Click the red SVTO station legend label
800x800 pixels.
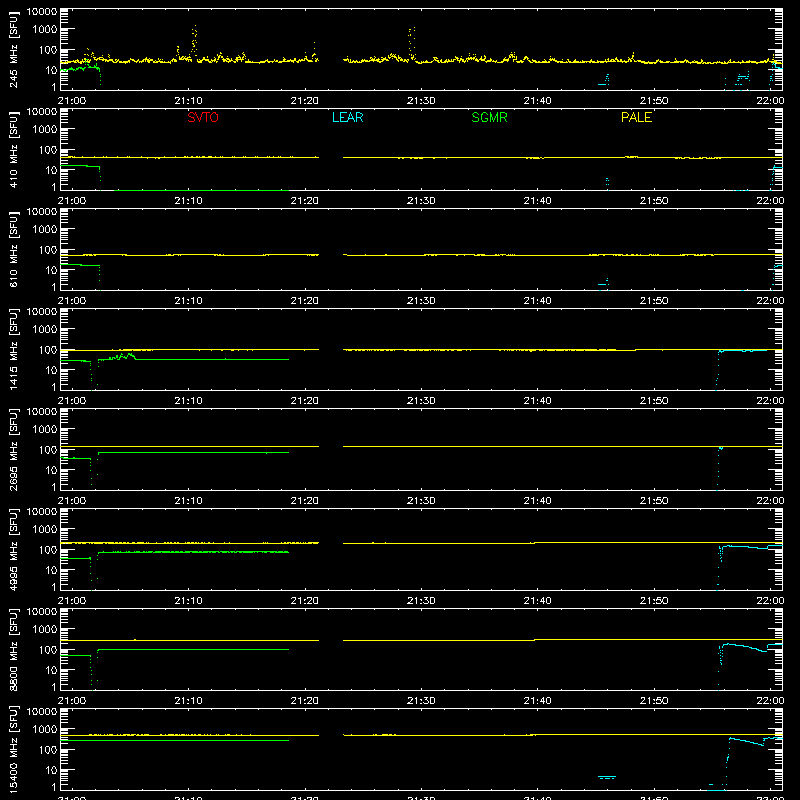203,117
